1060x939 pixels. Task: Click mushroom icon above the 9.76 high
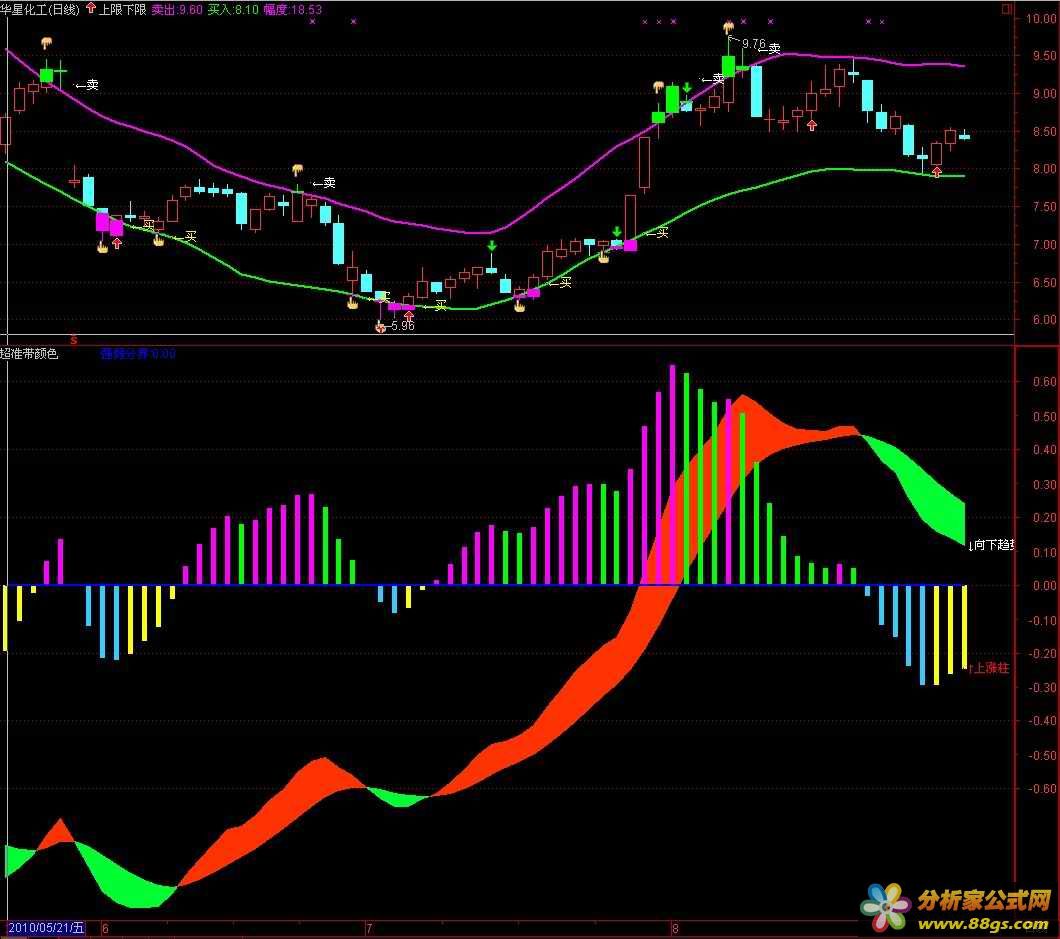tap(729, 28)
